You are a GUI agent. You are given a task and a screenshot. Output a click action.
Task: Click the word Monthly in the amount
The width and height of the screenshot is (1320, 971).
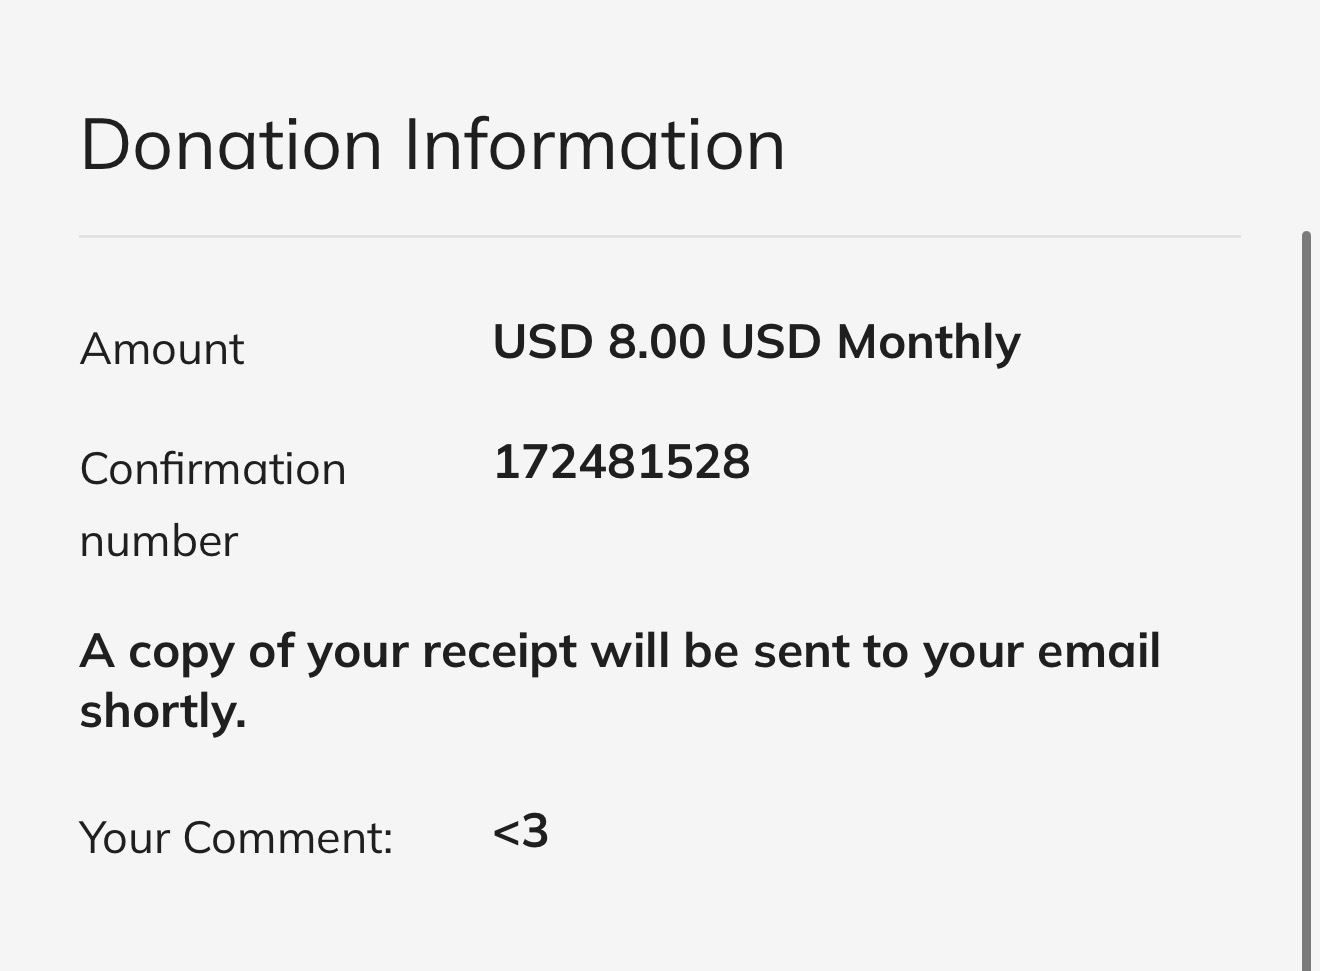coord(928,342)
